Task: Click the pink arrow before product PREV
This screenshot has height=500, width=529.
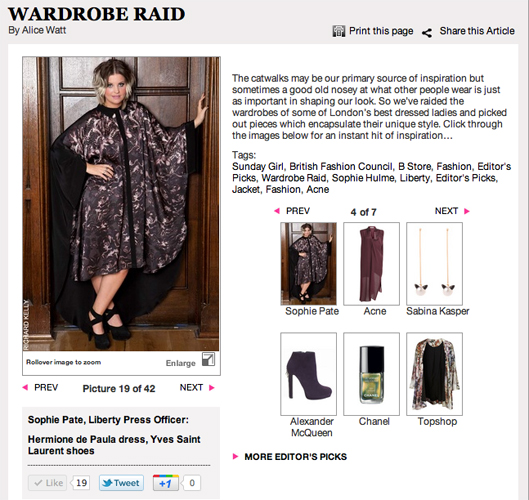Action: tap(277, 211)
